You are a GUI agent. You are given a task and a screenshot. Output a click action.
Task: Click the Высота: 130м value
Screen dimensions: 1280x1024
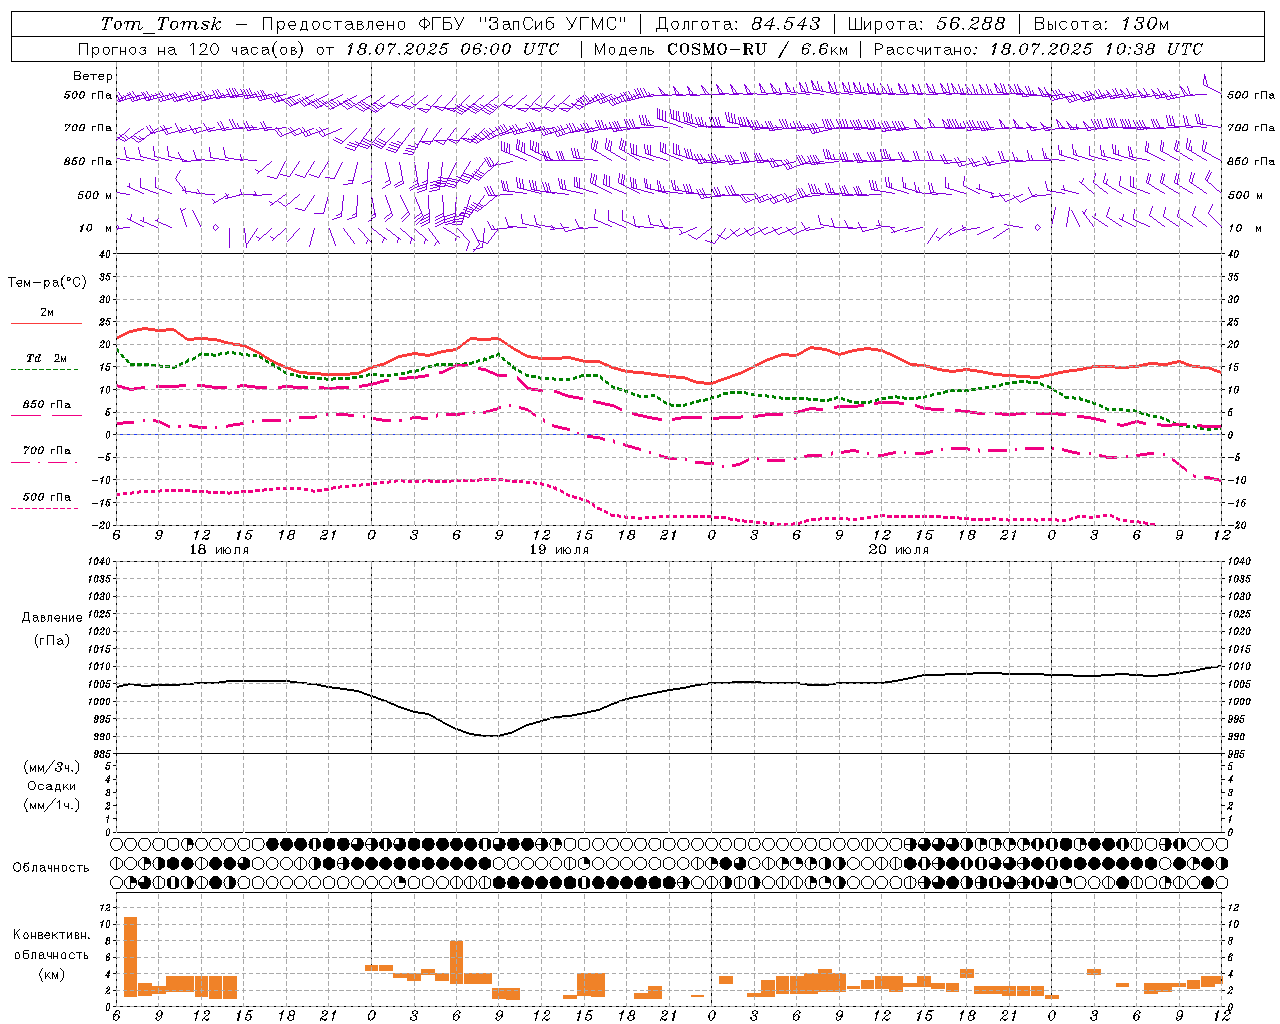pos(1101,24)
